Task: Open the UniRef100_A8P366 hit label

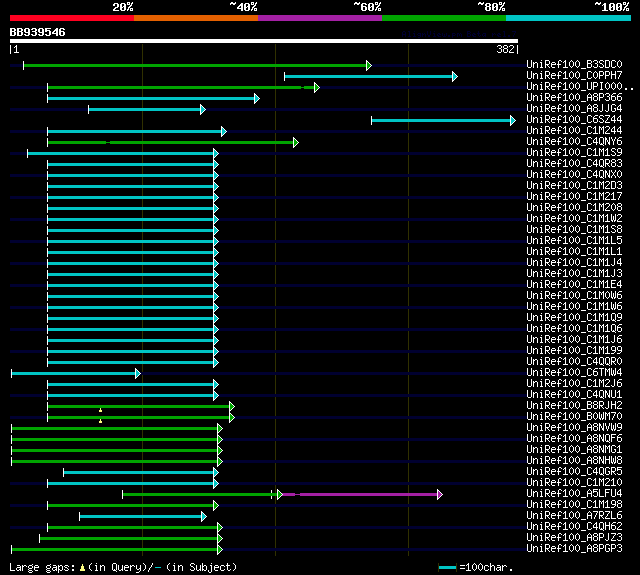Action: click(574, 98)
